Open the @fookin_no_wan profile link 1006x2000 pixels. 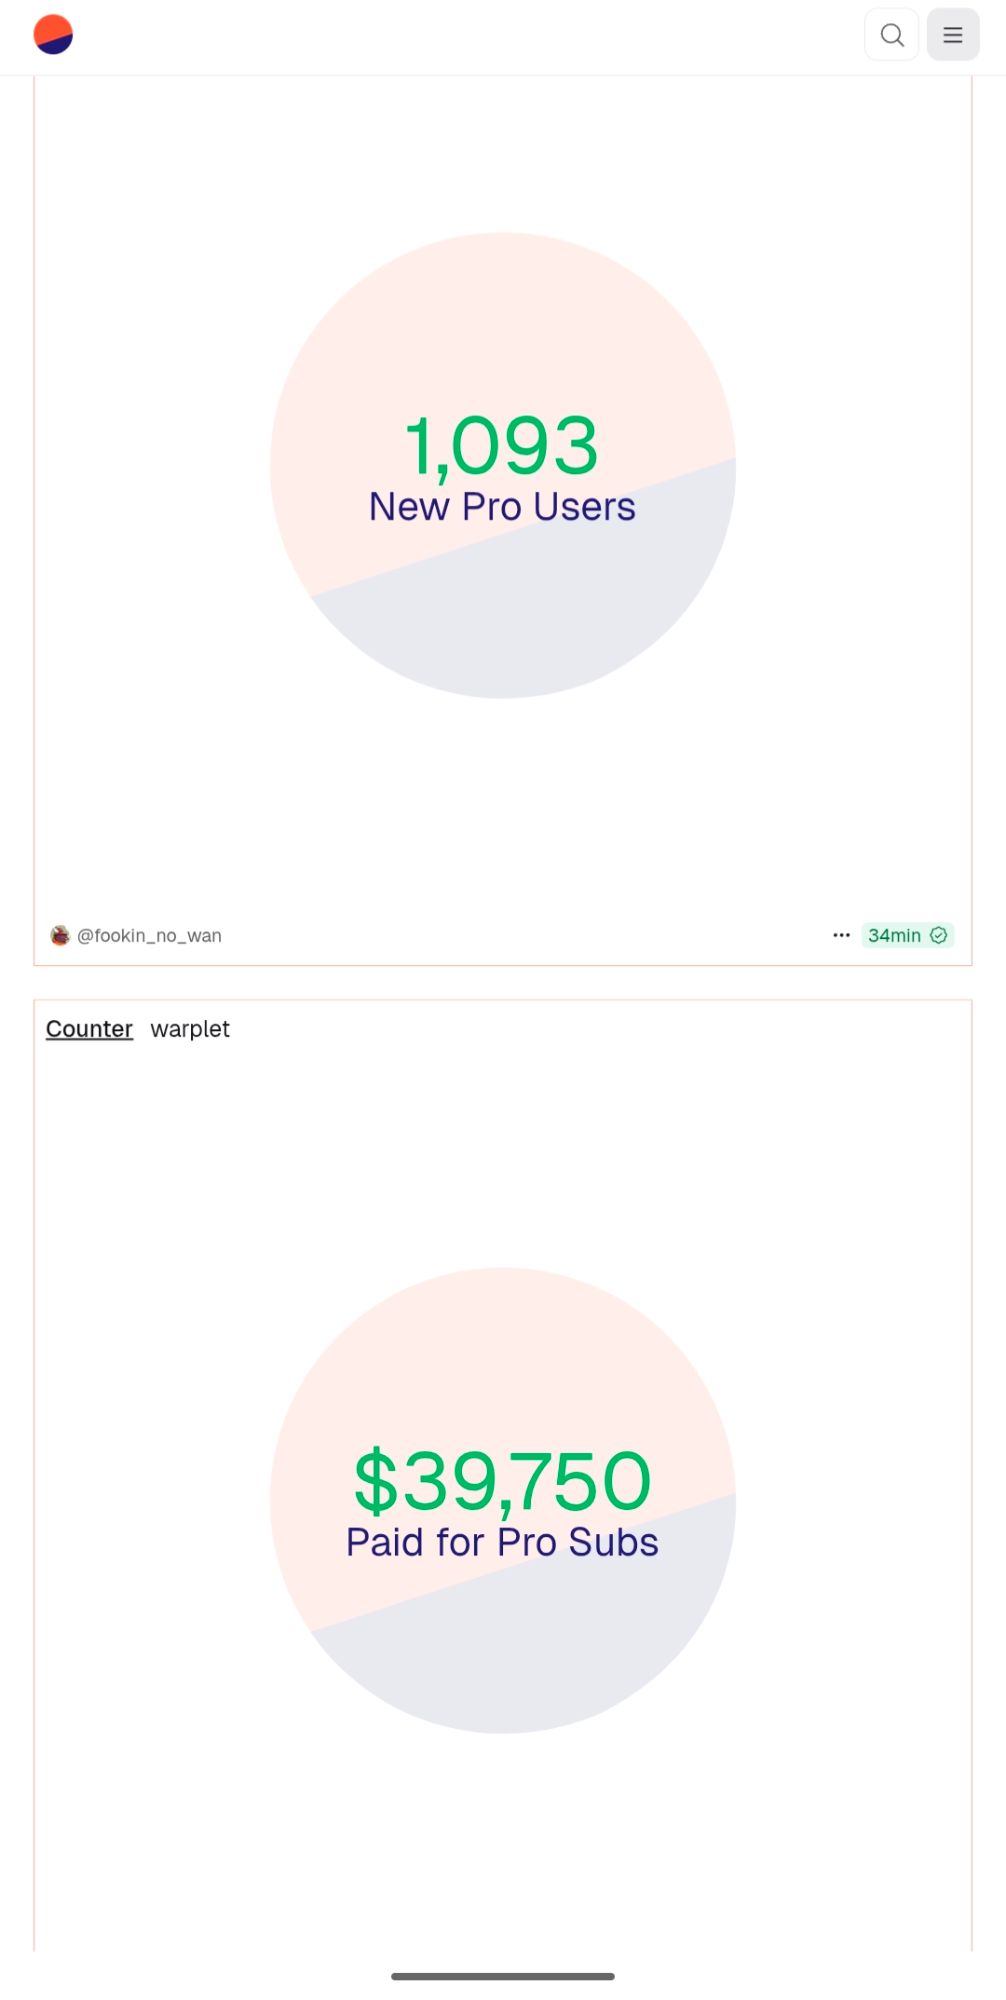click(x=149, y=935)
